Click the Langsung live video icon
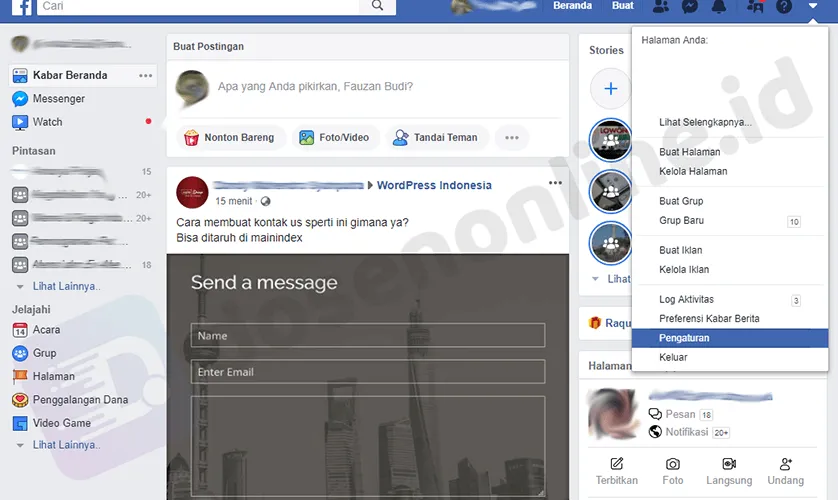 729,470
